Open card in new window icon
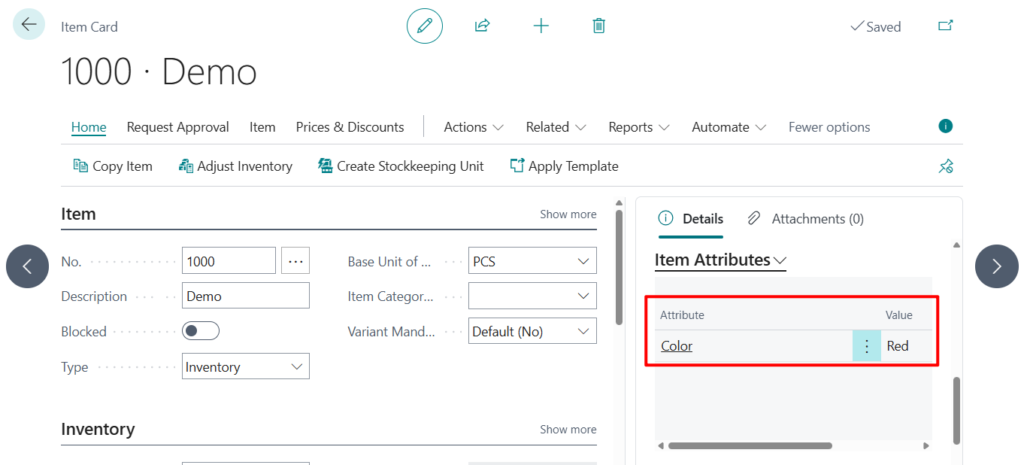The height and width of the screenshot is (465, 1024). [945, 26]
